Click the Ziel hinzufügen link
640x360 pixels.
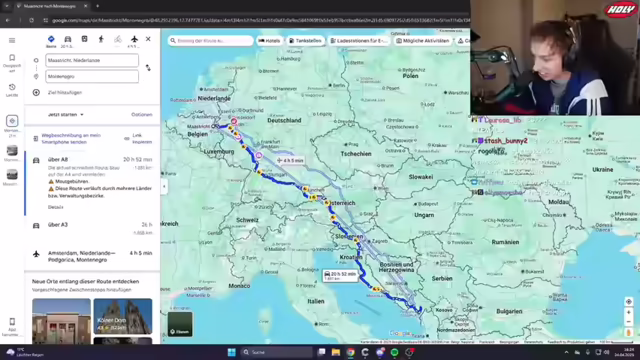(65, 93)
